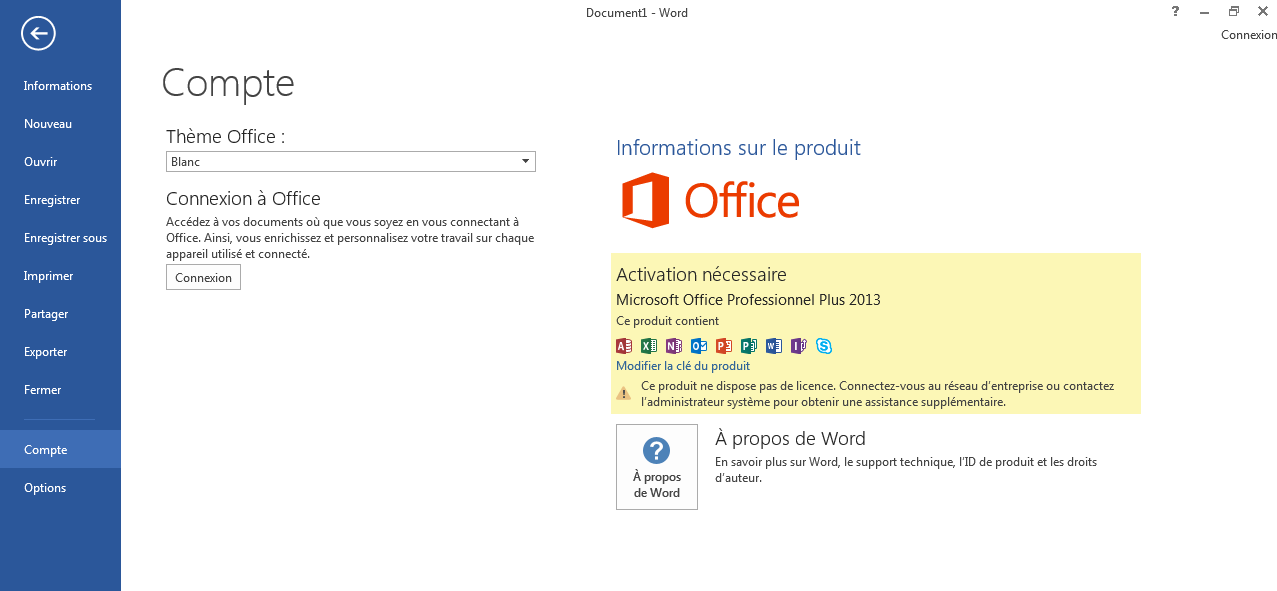Click the Connexion link beside the window controls
The image size is (1277, 591).
tap(1249, 35)
